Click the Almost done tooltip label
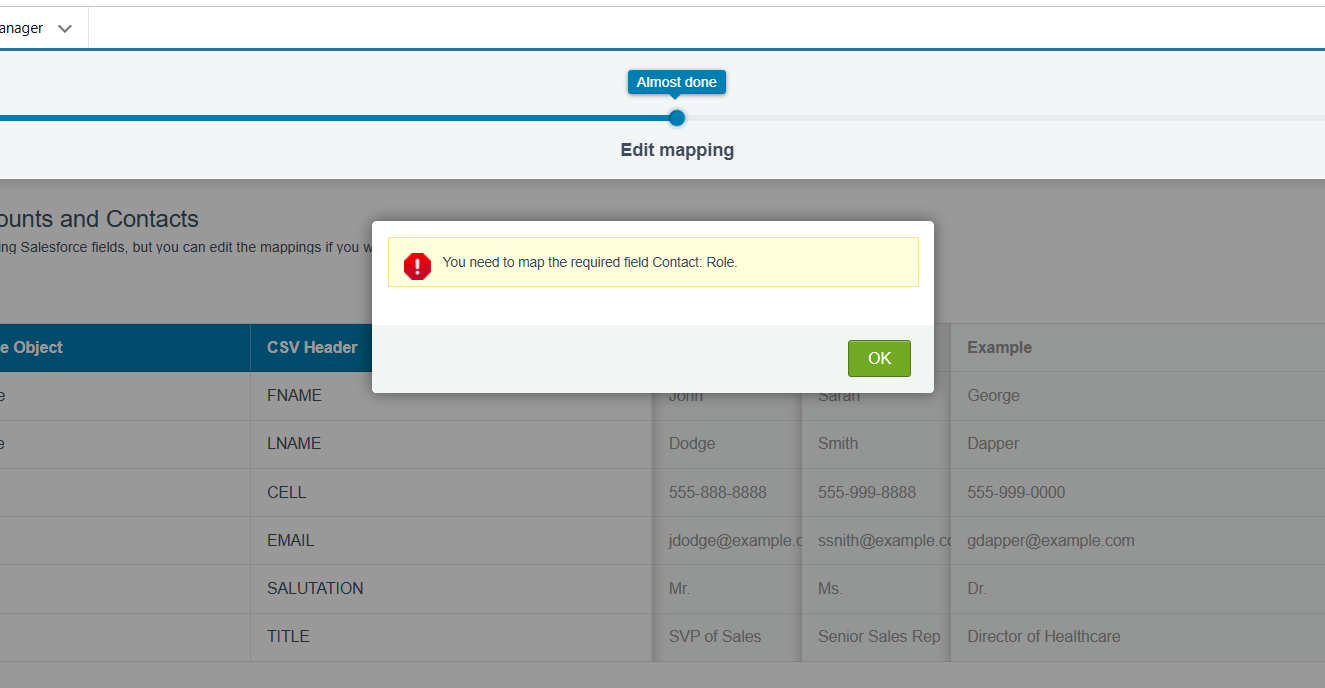The image size is (1325, 688). click(x=677, y=82)
